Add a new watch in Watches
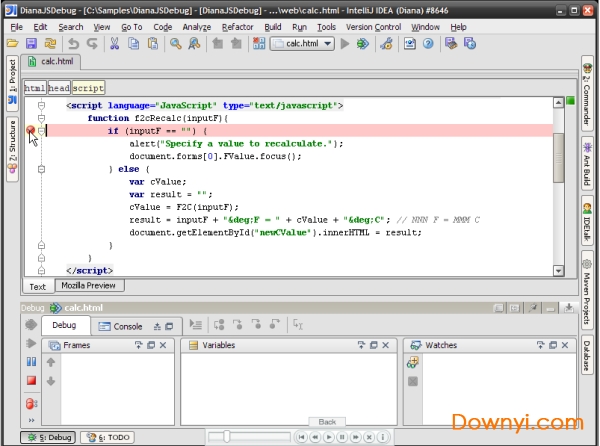Screen dimensions: 600x446 pyautogui.click(x=413, y=362)
